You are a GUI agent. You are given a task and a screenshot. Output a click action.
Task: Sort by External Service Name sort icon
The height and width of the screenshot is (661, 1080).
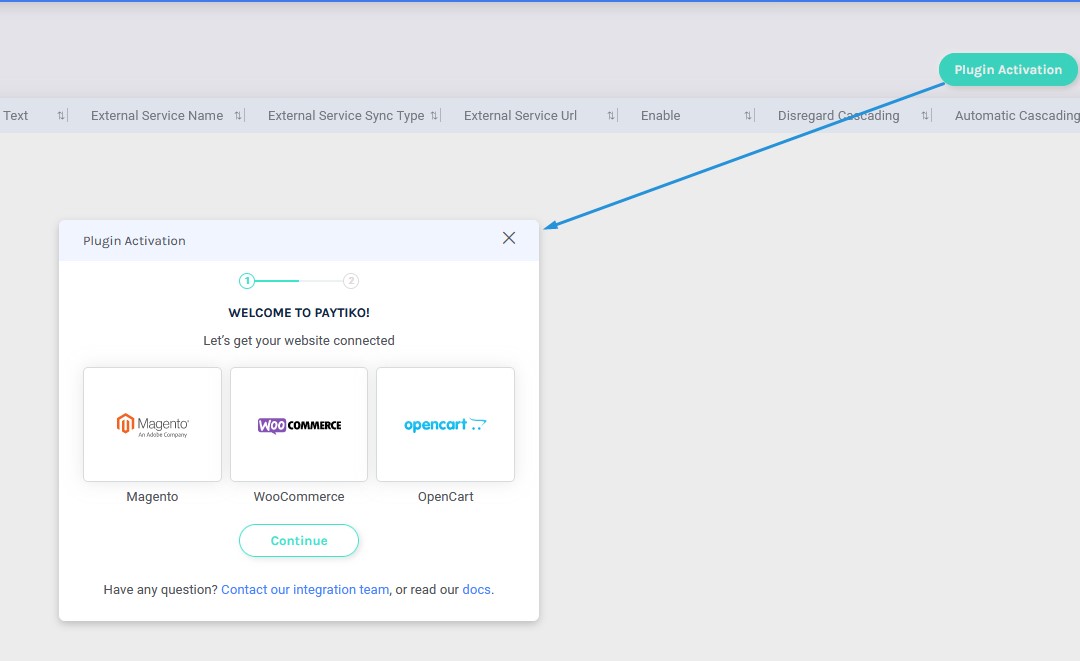point(238,116)
